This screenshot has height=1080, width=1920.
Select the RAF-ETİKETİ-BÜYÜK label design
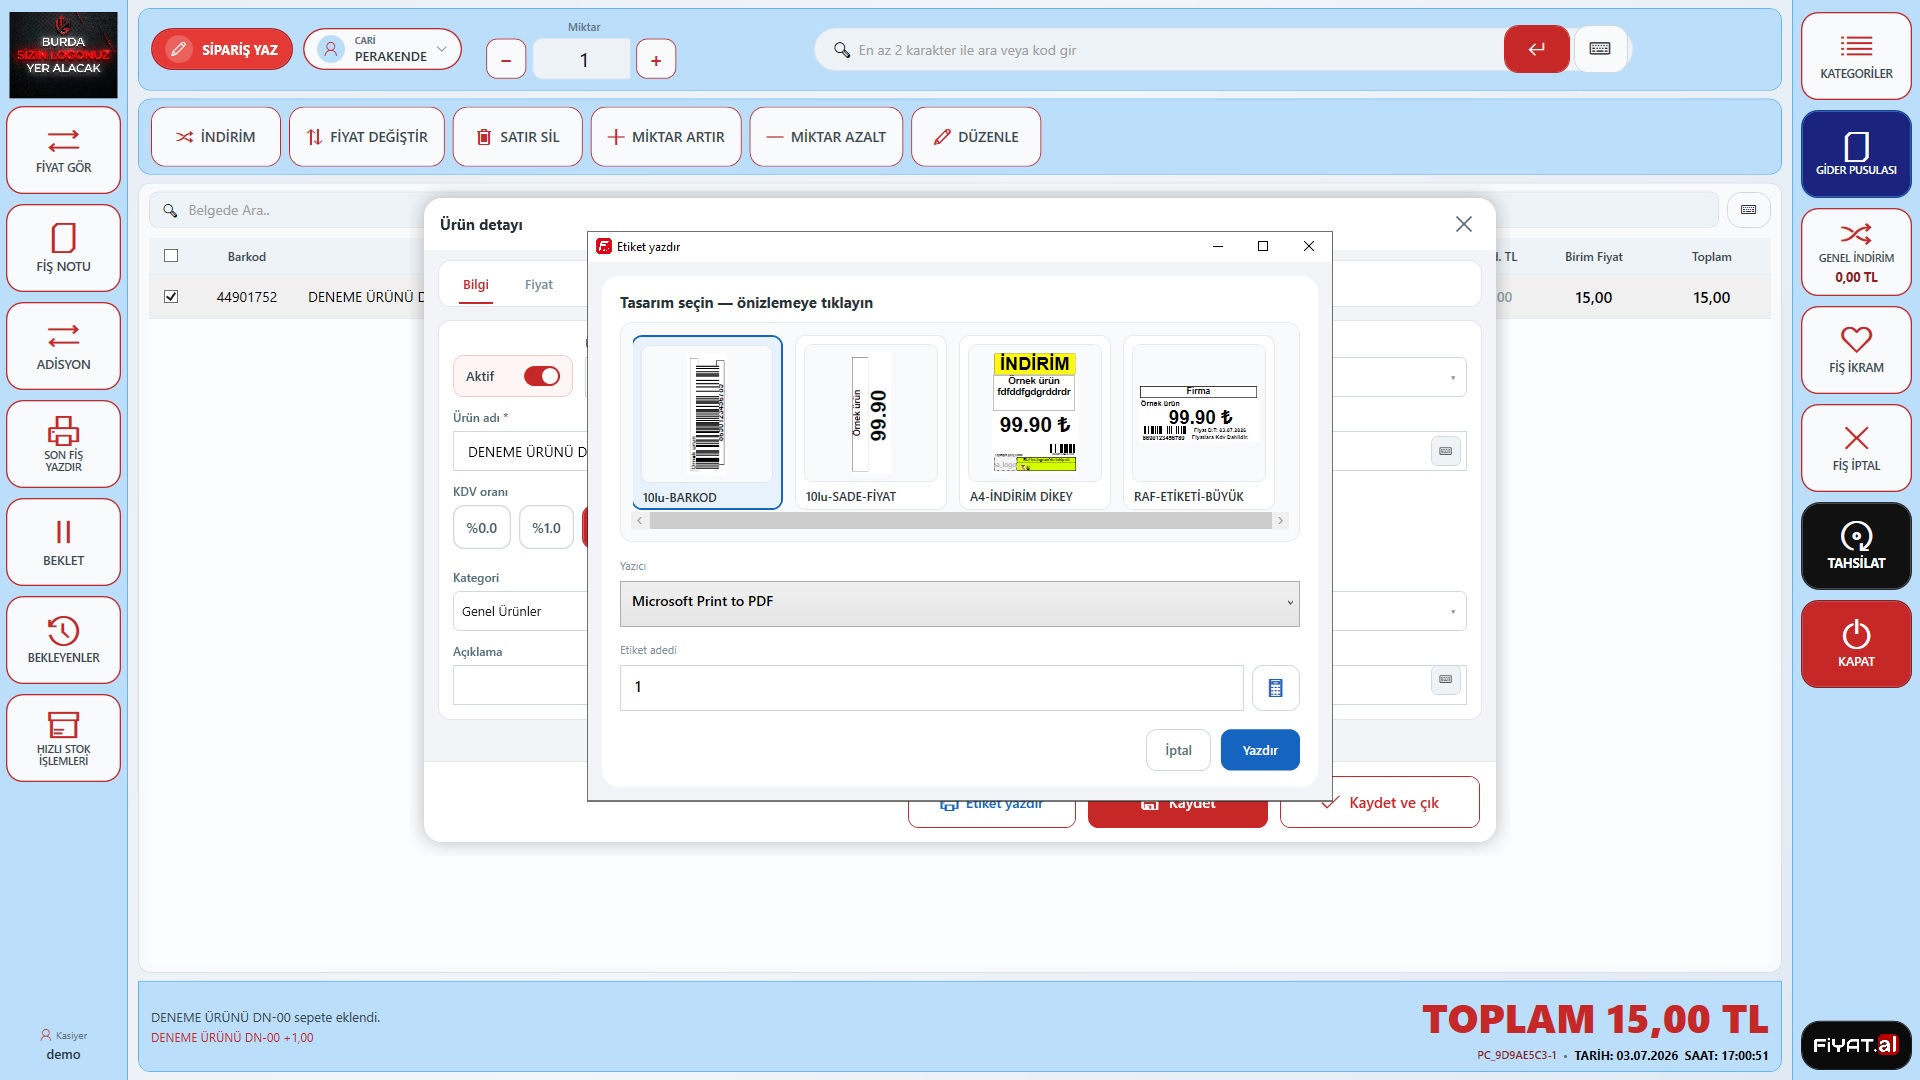pos(1199,423)
